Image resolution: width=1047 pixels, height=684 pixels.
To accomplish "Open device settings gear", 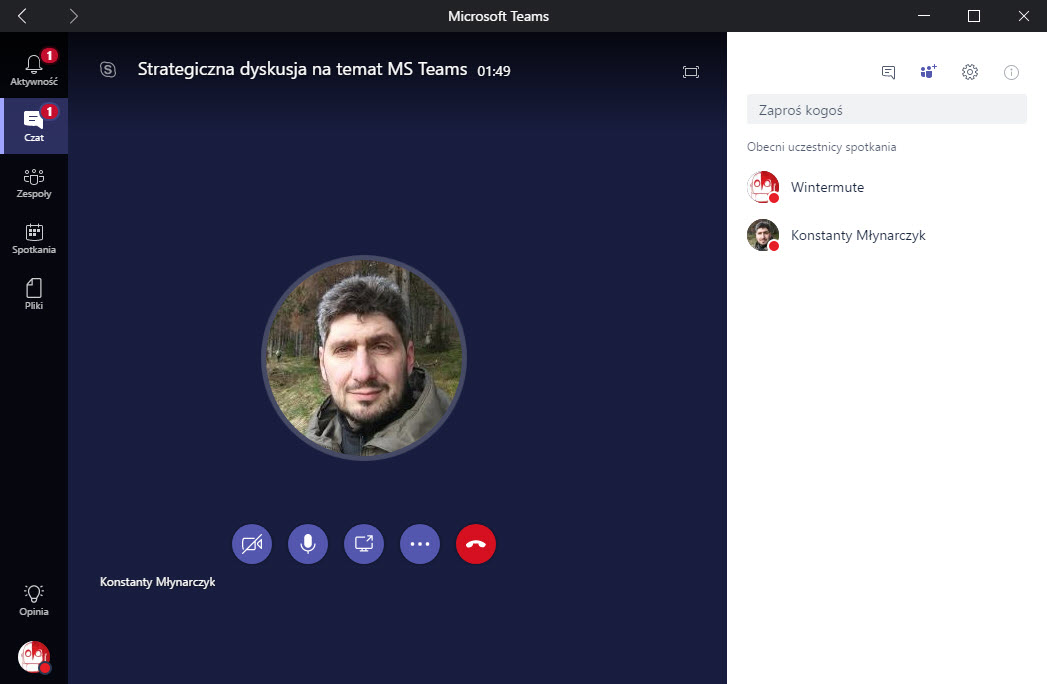I will (x=970, y=71).
